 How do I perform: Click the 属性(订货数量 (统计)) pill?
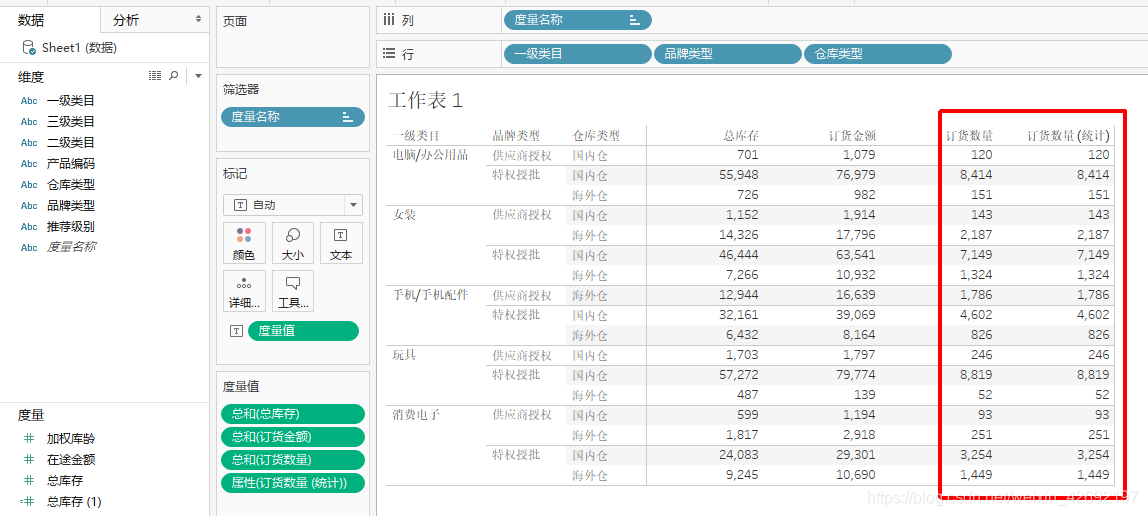[293, 482]
